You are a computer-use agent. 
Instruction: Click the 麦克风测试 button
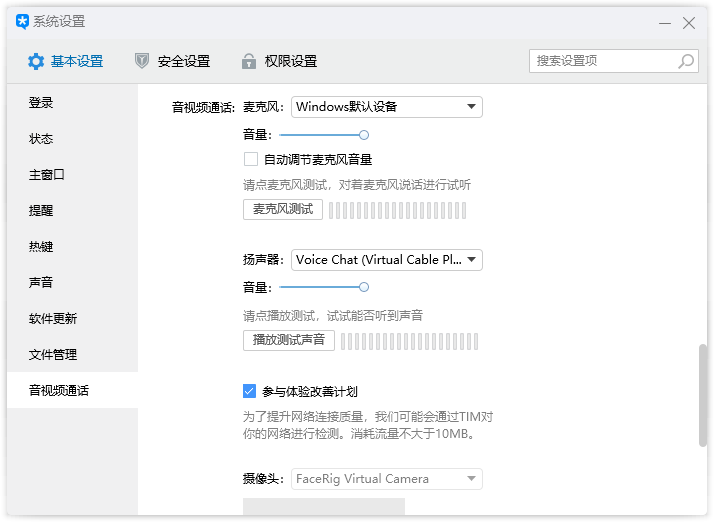[x=283, y=209]
